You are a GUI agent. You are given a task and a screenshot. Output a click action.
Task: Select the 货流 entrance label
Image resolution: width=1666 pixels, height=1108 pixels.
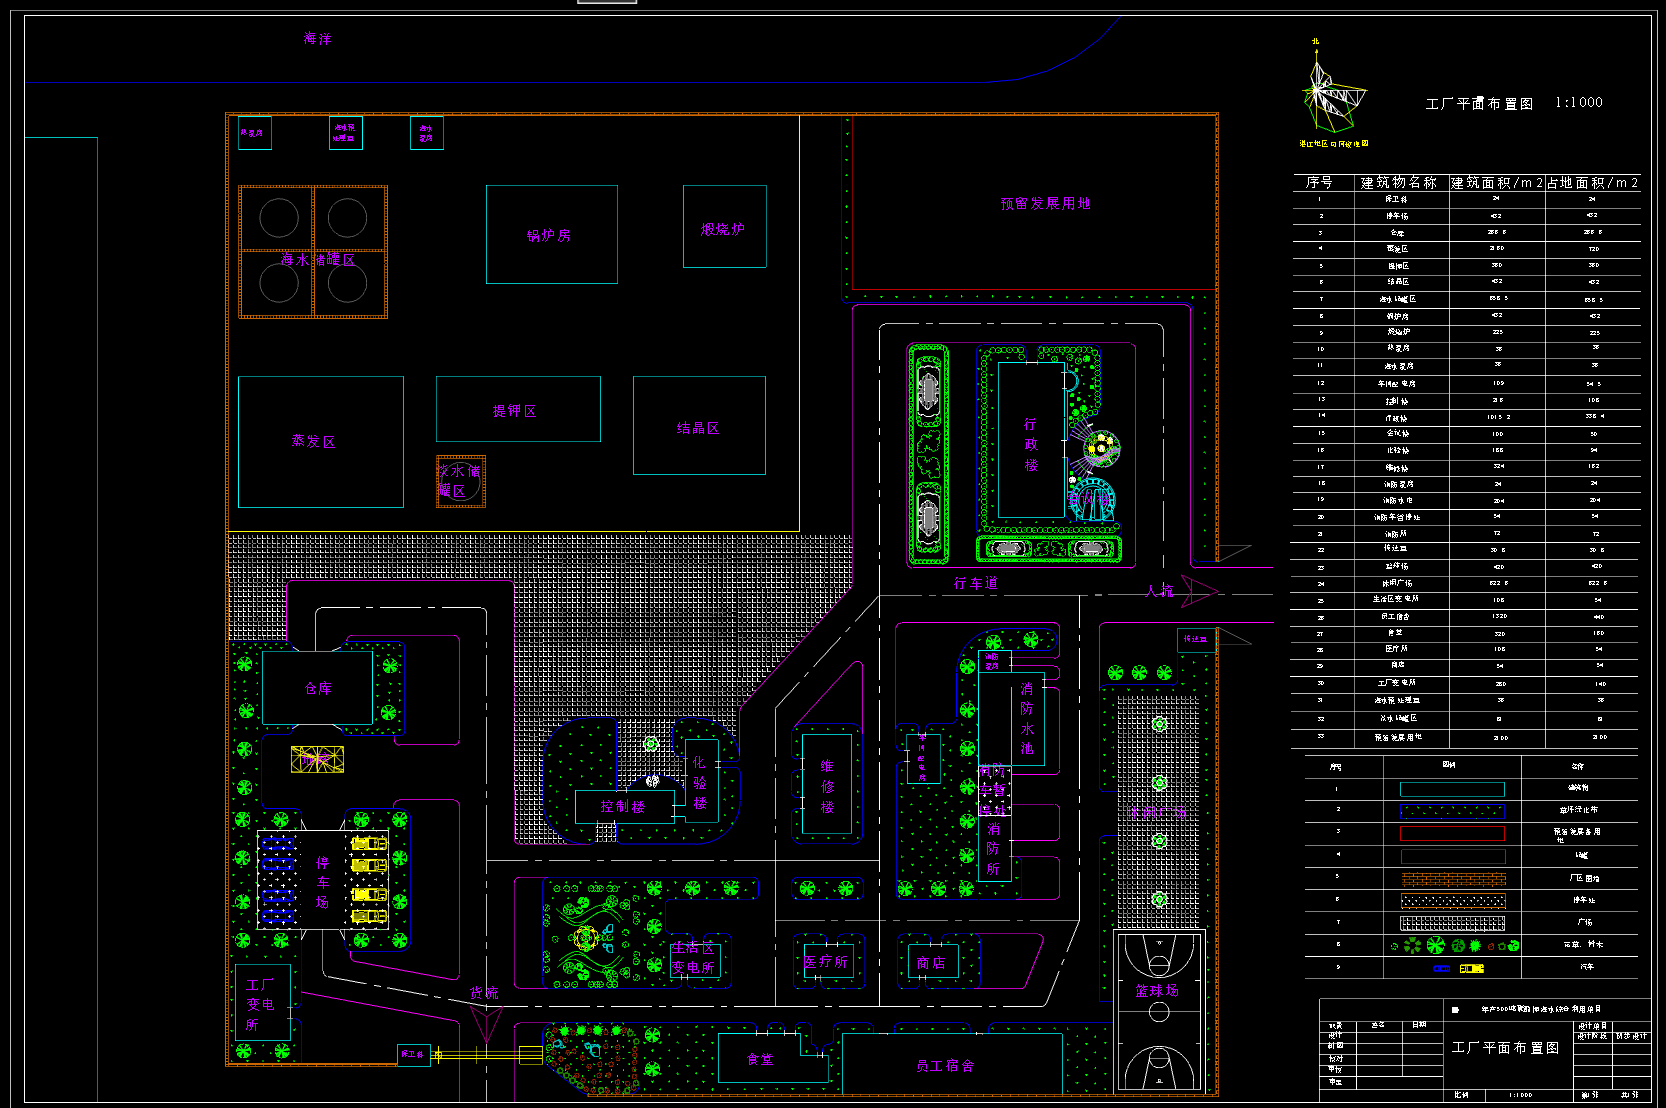[x=484, y=993]
